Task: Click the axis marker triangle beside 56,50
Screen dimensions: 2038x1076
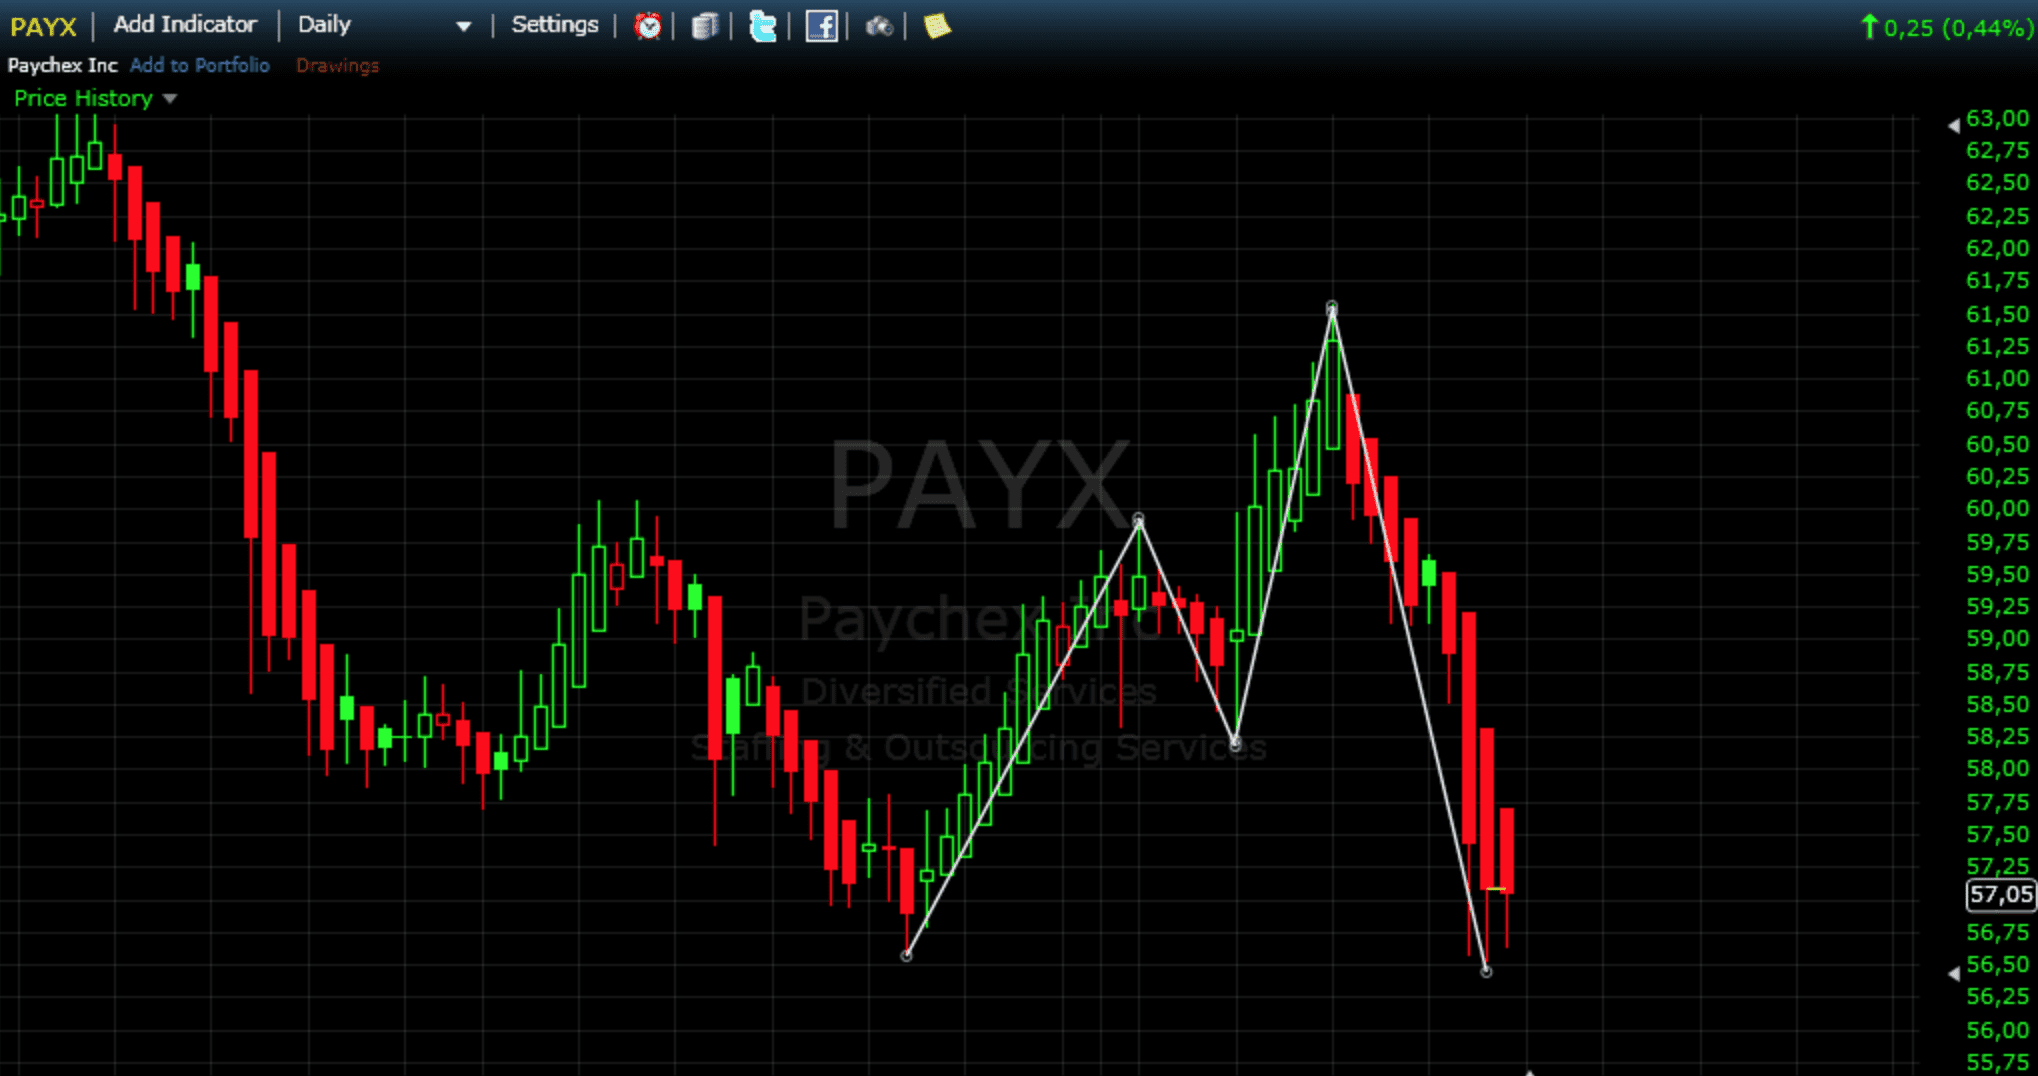Action: [x=1953, y=973]
